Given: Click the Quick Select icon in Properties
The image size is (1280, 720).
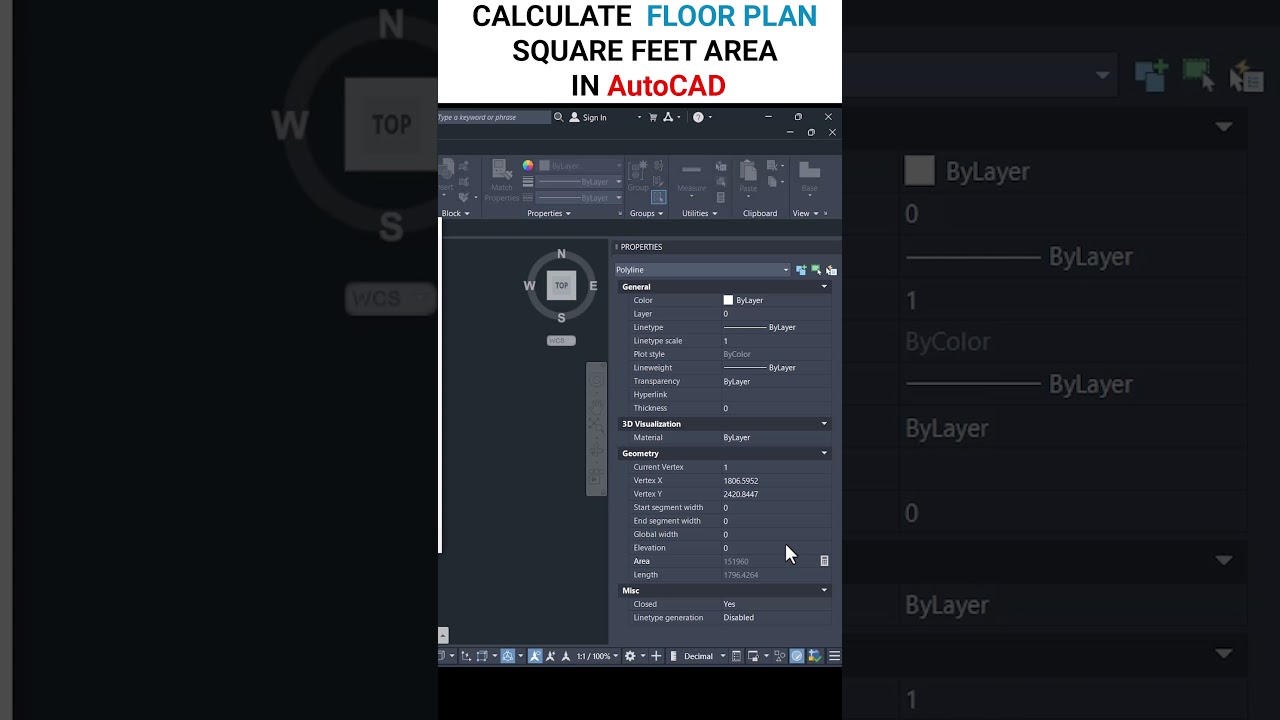Looking at the screenshot, I should coord(831,270).
